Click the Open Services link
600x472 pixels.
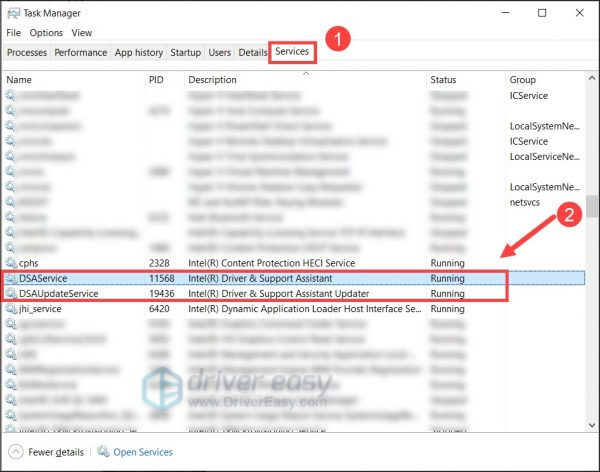click(141, 452)
